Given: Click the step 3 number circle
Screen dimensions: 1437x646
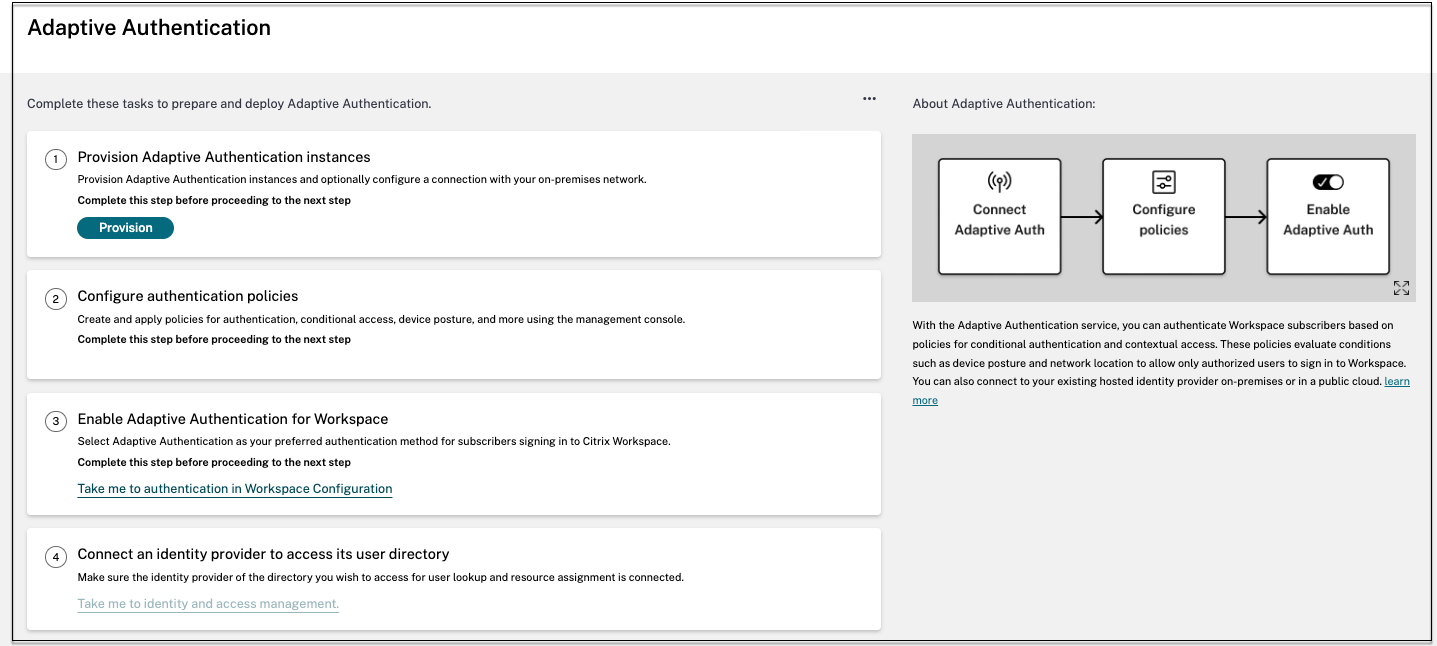Looking at the screenshot, I should [57, 421].
